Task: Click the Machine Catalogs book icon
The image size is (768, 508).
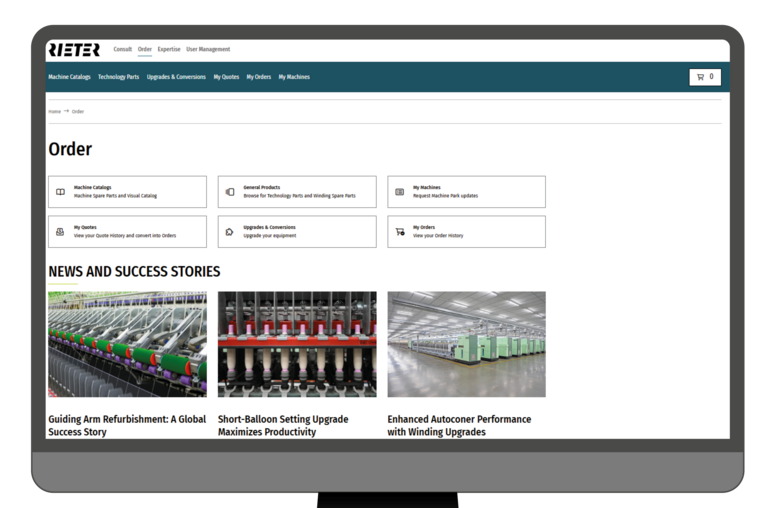Action: coord(60,192)
